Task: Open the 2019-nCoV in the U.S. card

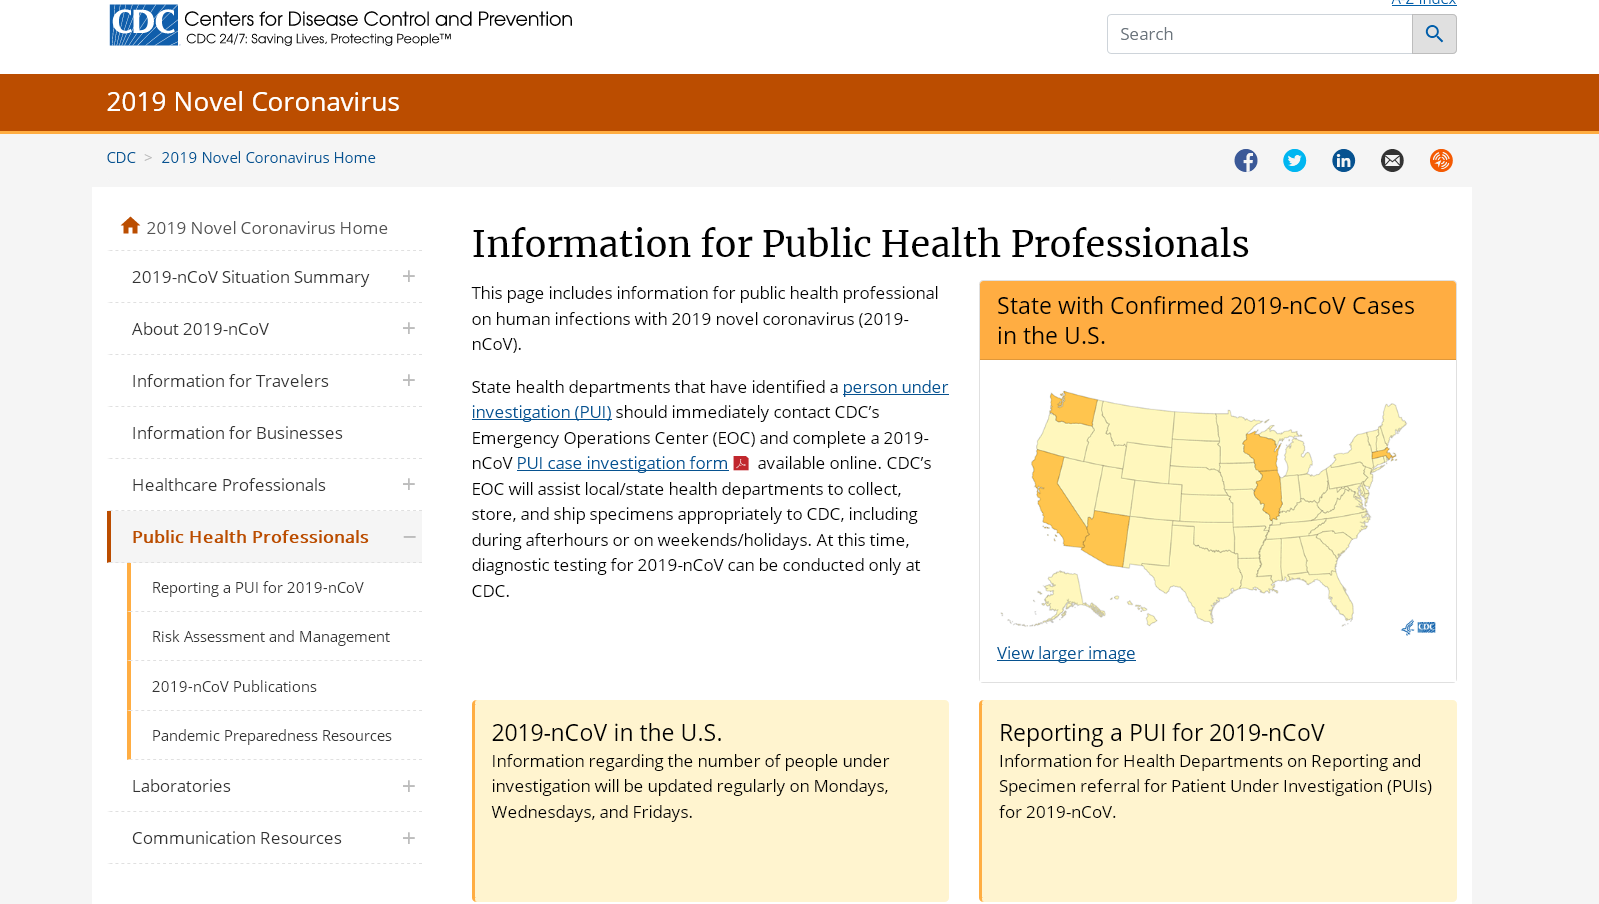Action: click(x=710, y=801)
